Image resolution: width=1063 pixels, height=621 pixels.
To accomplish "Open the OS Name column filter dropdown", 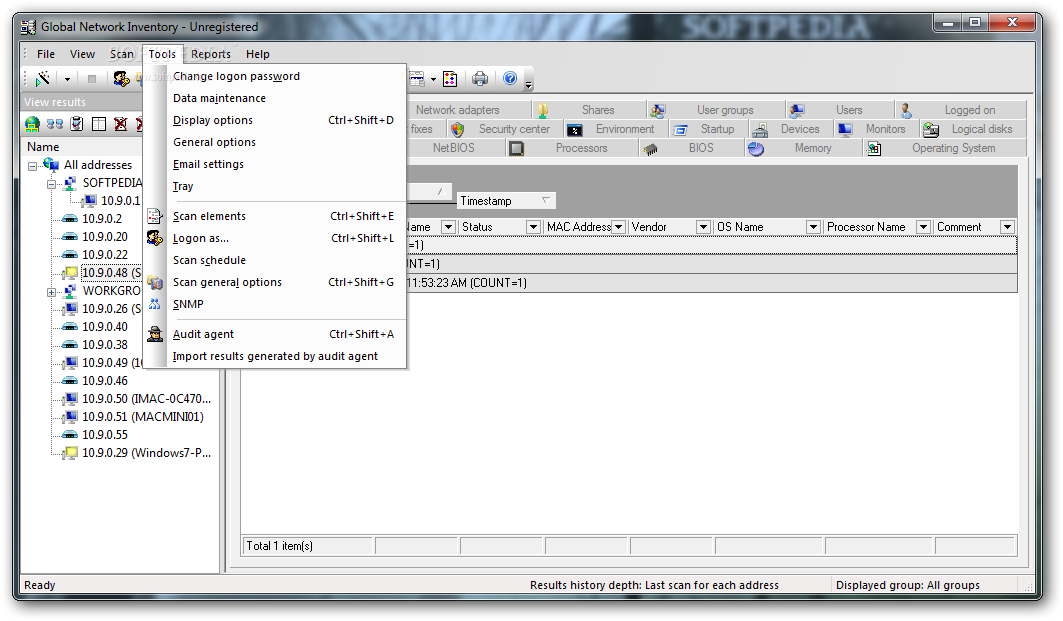I will pyautogui.click(x=814, y=227).
